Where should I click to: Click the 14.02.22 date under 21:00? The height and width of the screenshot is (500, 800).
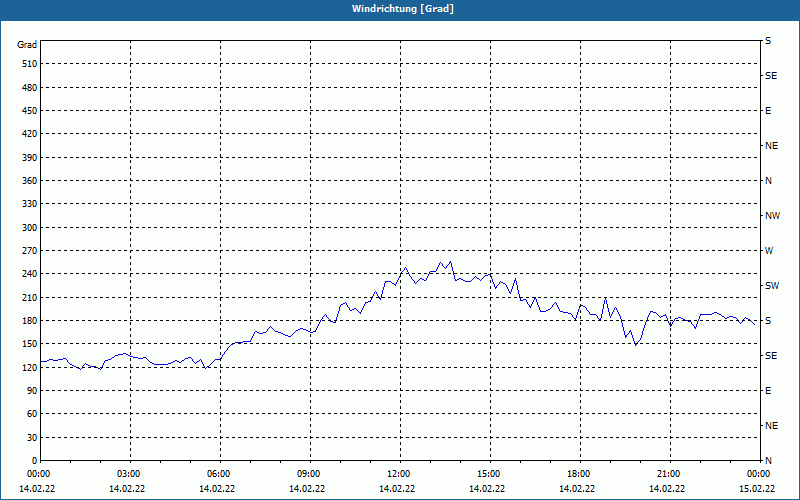(x=667, y=489)
